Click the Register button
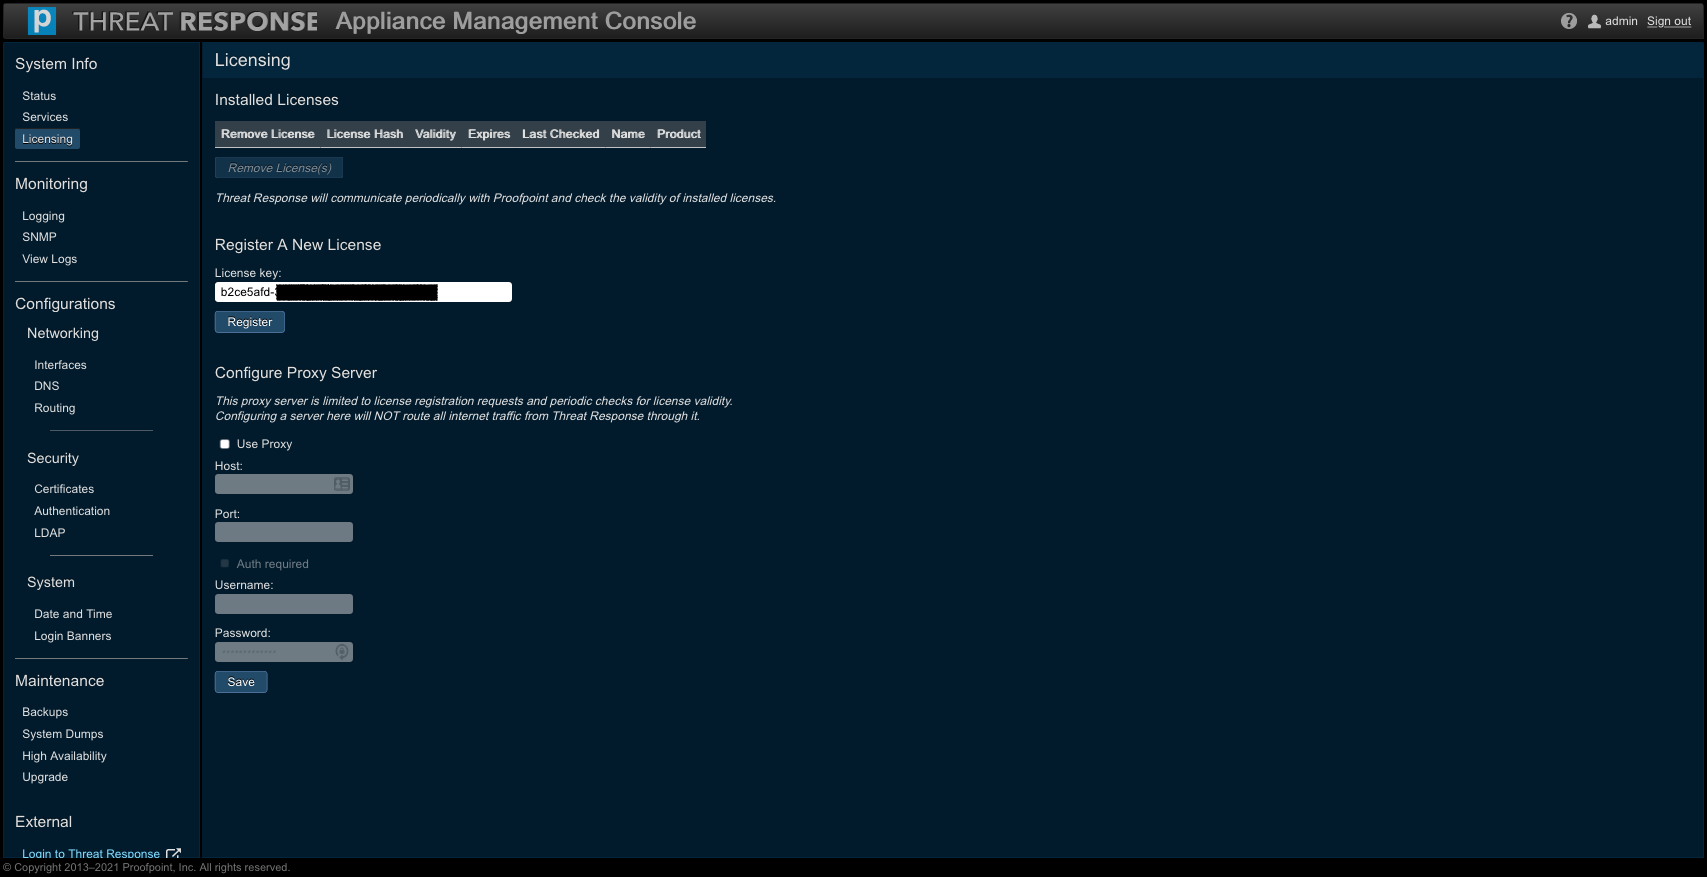 coord(250,322)
